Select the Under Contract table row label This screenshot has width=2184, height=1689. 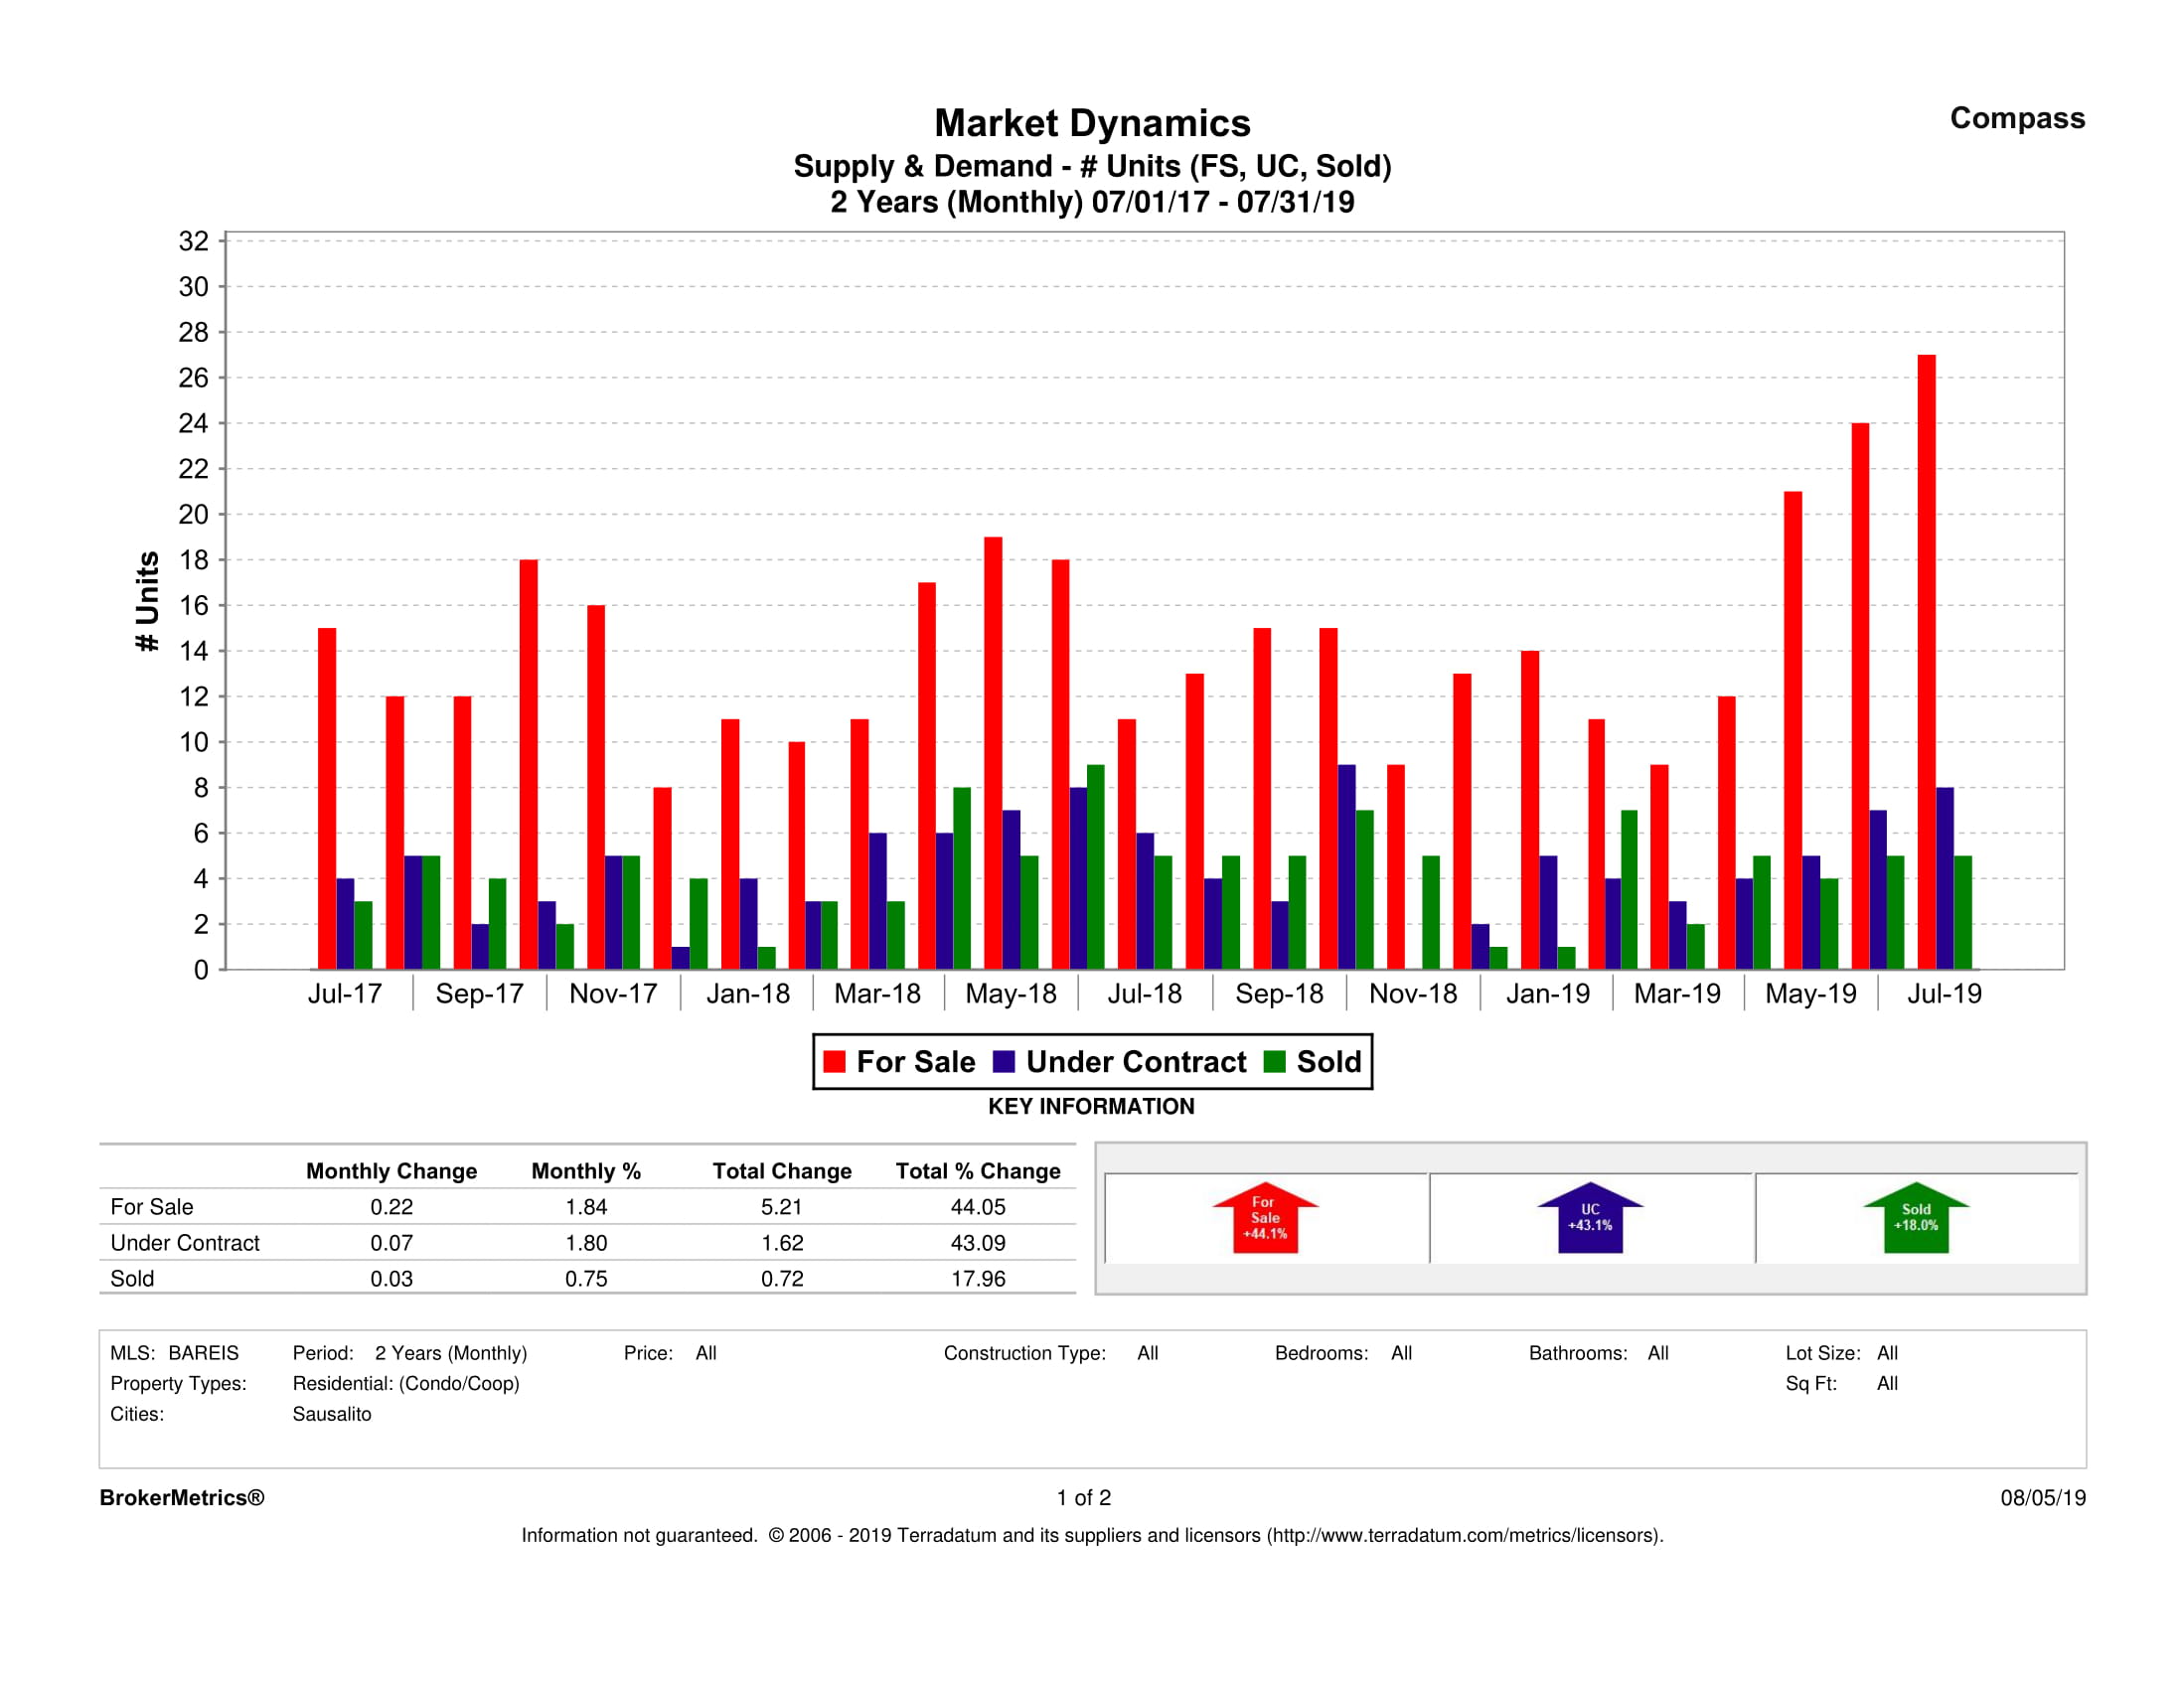click(x=185, y=1243)
